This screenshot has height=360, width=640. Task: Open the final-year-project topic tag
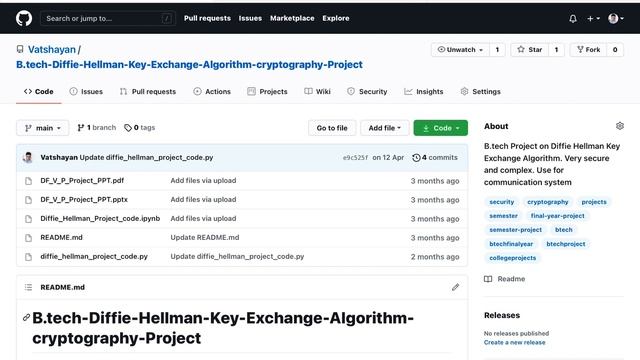point(557,216)
